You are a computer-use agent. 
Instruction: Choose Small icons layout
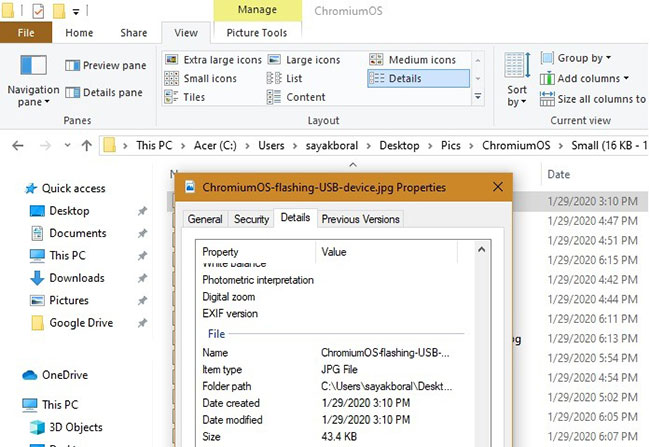point(201,78)
